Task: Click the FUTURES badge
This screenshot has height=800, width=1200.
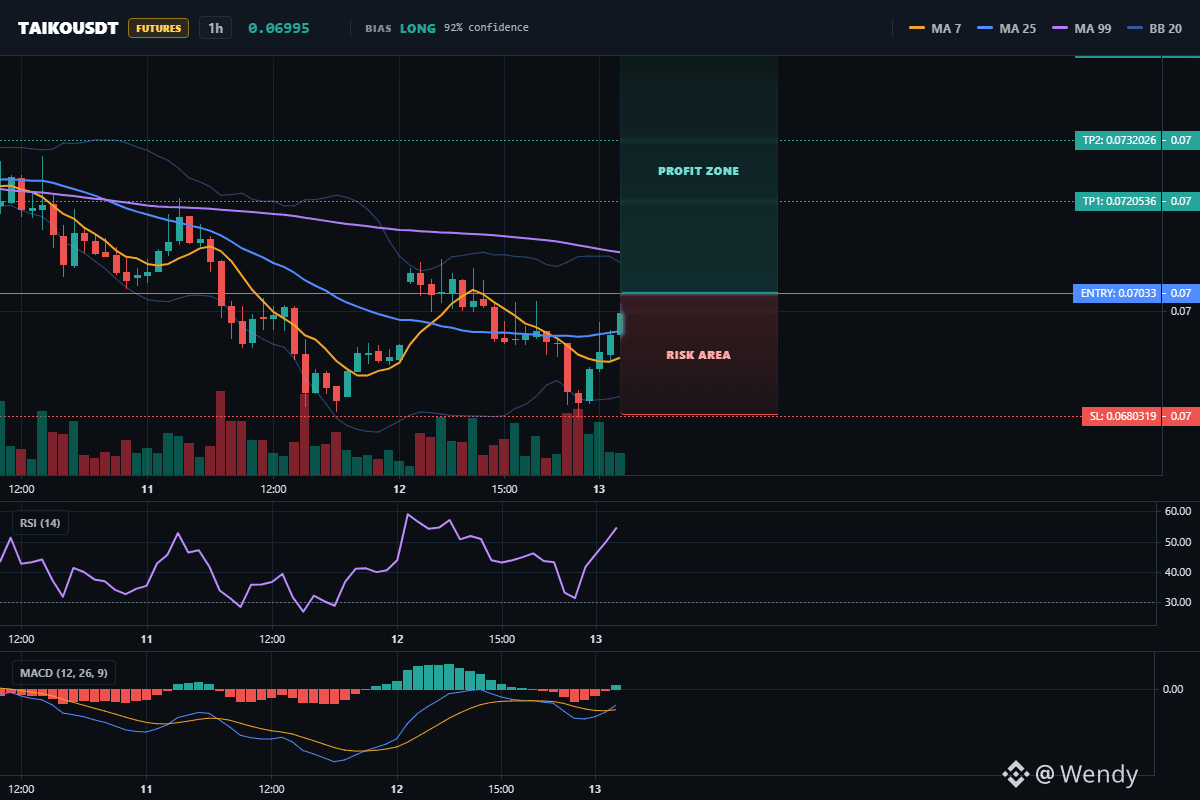Action: click(158, 28)
